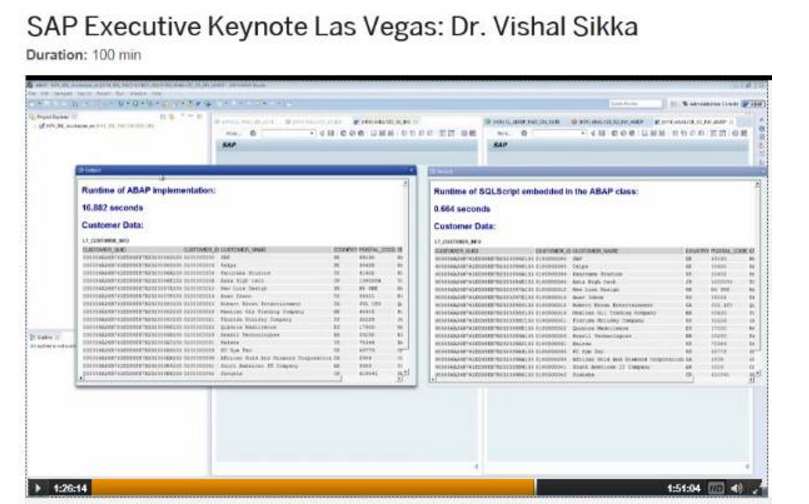809x504 pixels.
Task: Open the video in fullscreen mode
Action: tap(757, 488)
